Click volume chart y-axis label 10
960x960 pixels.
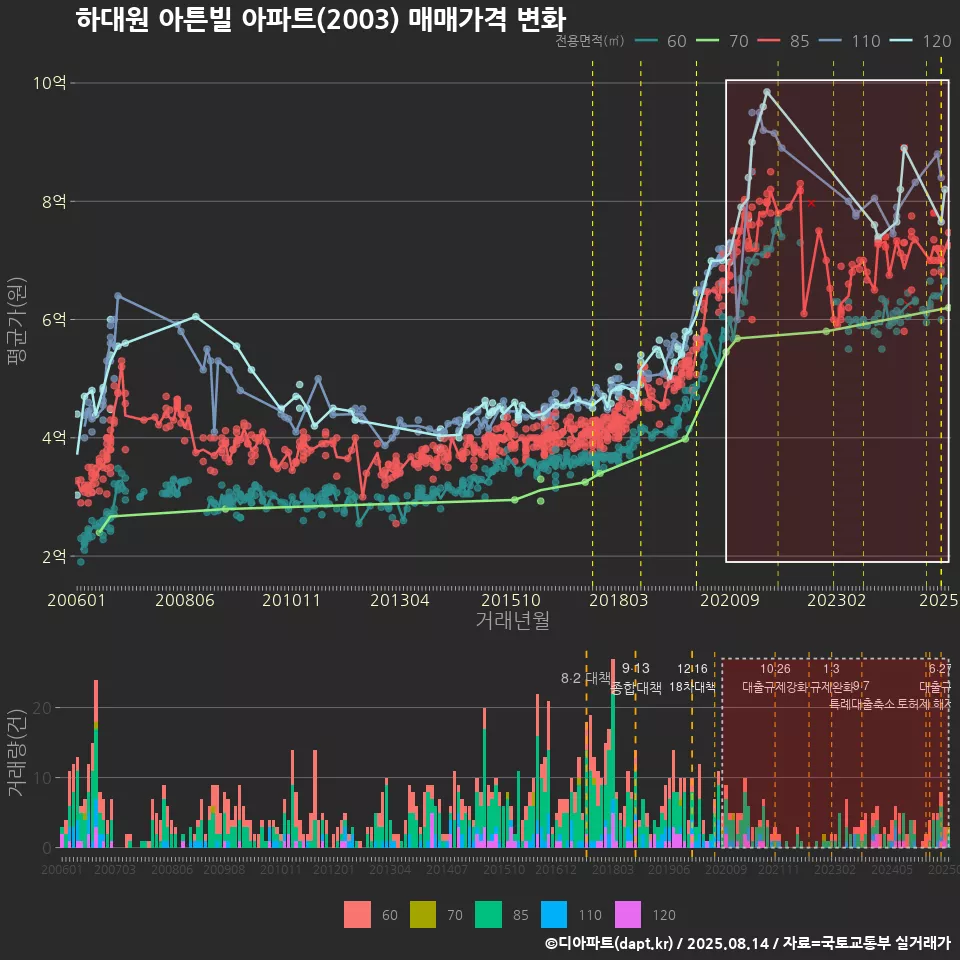click(x=42, y=778)
